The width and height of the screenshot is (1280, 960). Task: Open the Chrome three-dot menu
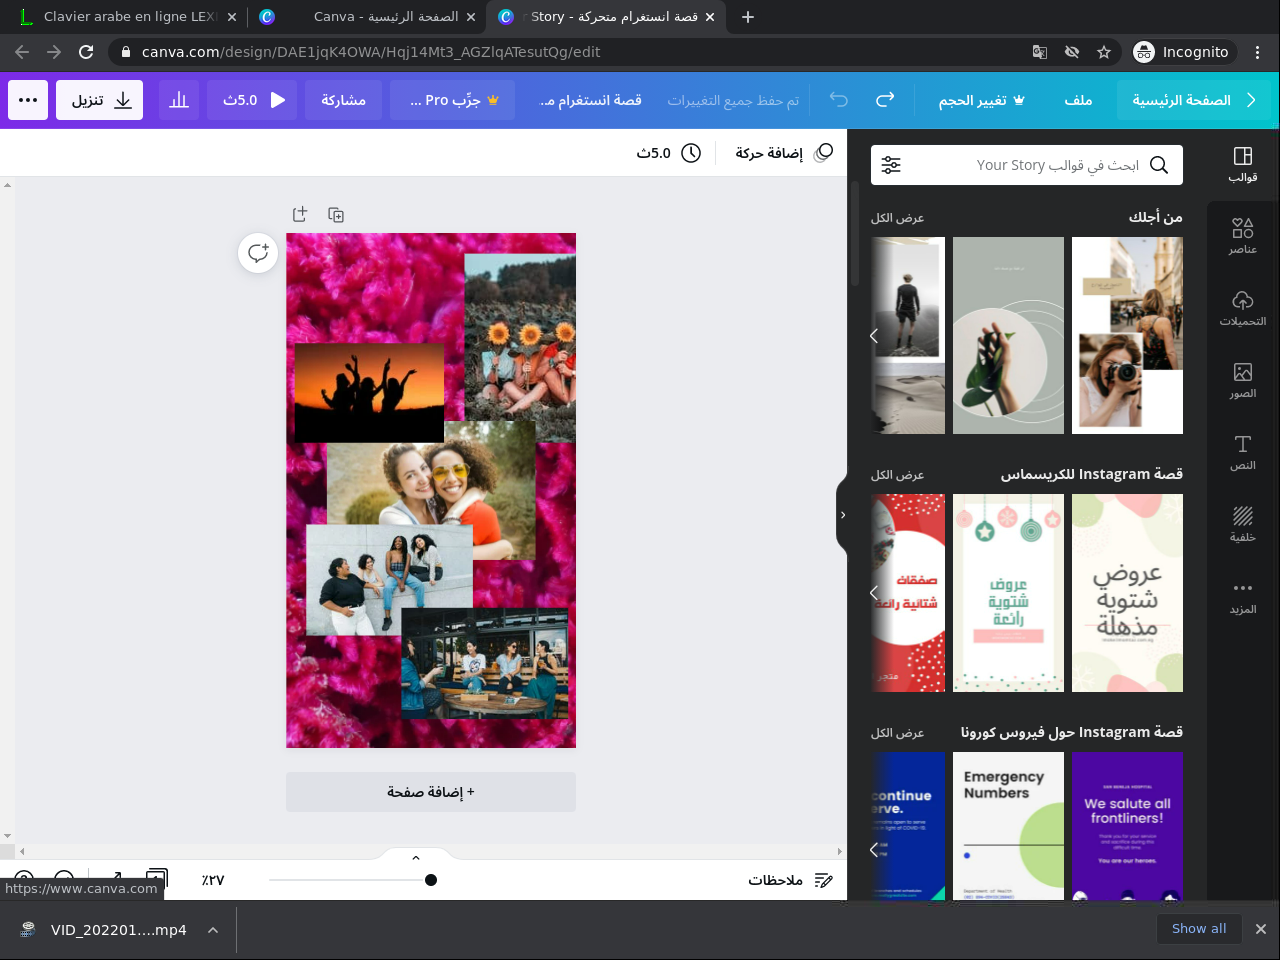point(1258,52)
